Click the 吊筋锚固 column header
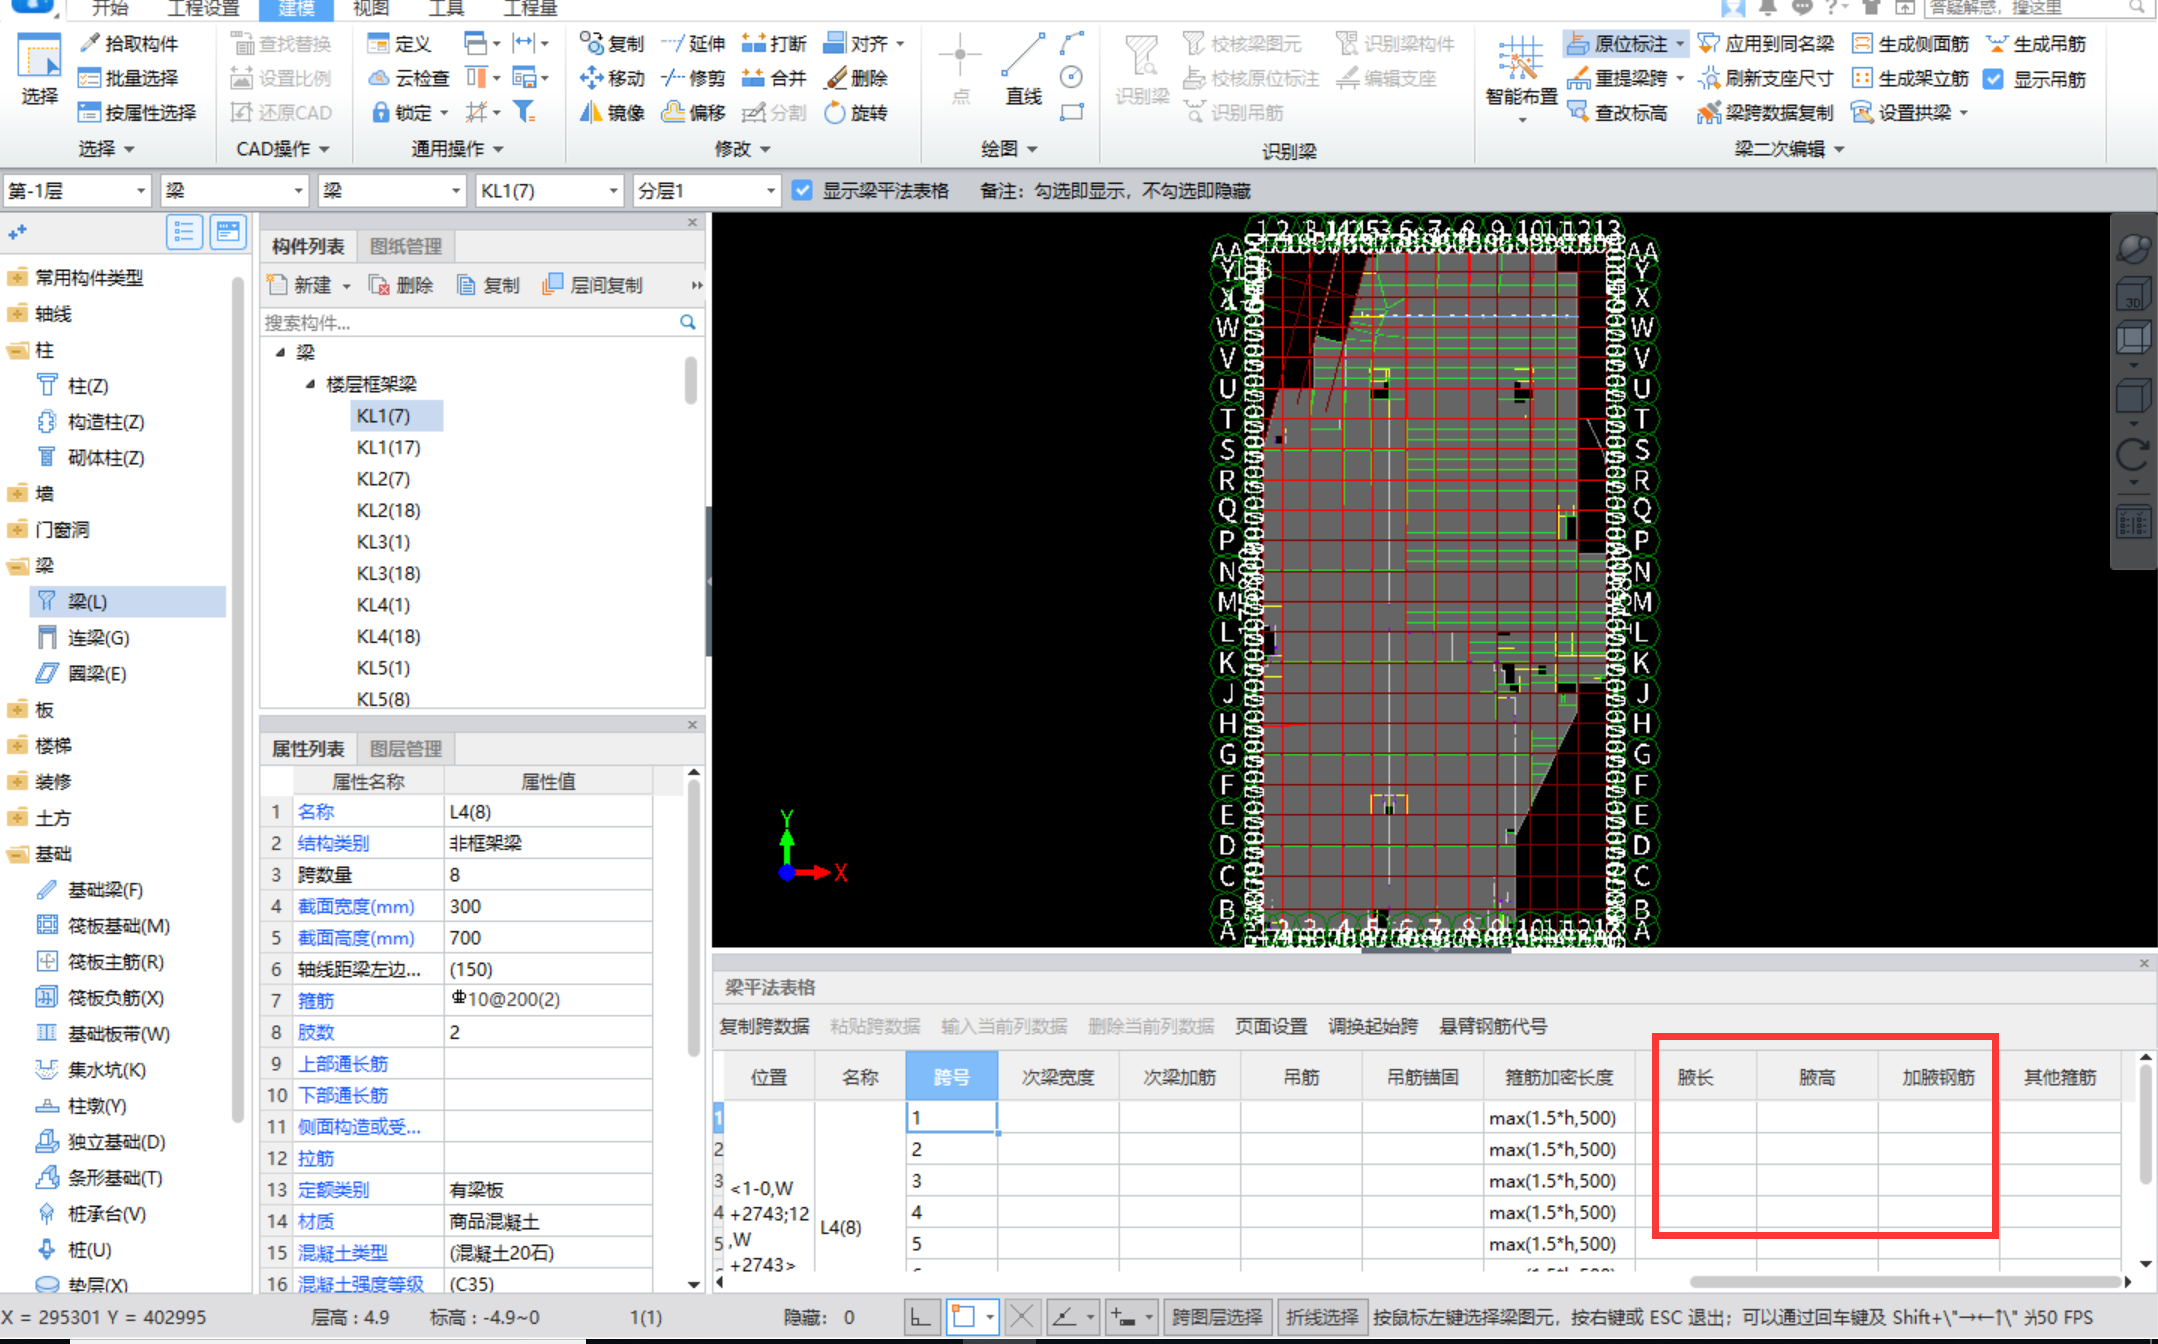This screenshot has width=2158, height=1344. pos(1422,1077)
